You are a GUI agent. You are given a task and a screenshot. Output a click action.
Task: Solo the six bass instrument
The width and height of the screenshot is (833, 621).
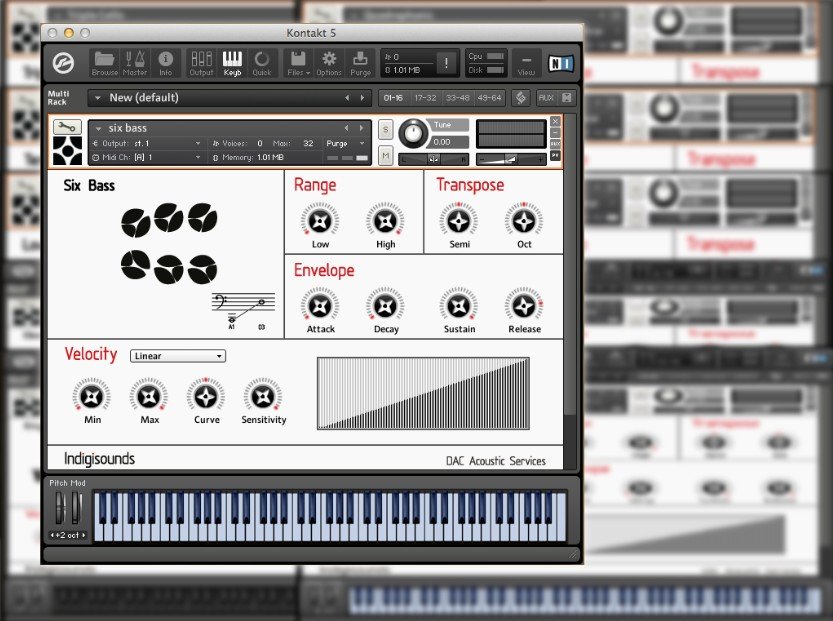[x=386, y=129]
